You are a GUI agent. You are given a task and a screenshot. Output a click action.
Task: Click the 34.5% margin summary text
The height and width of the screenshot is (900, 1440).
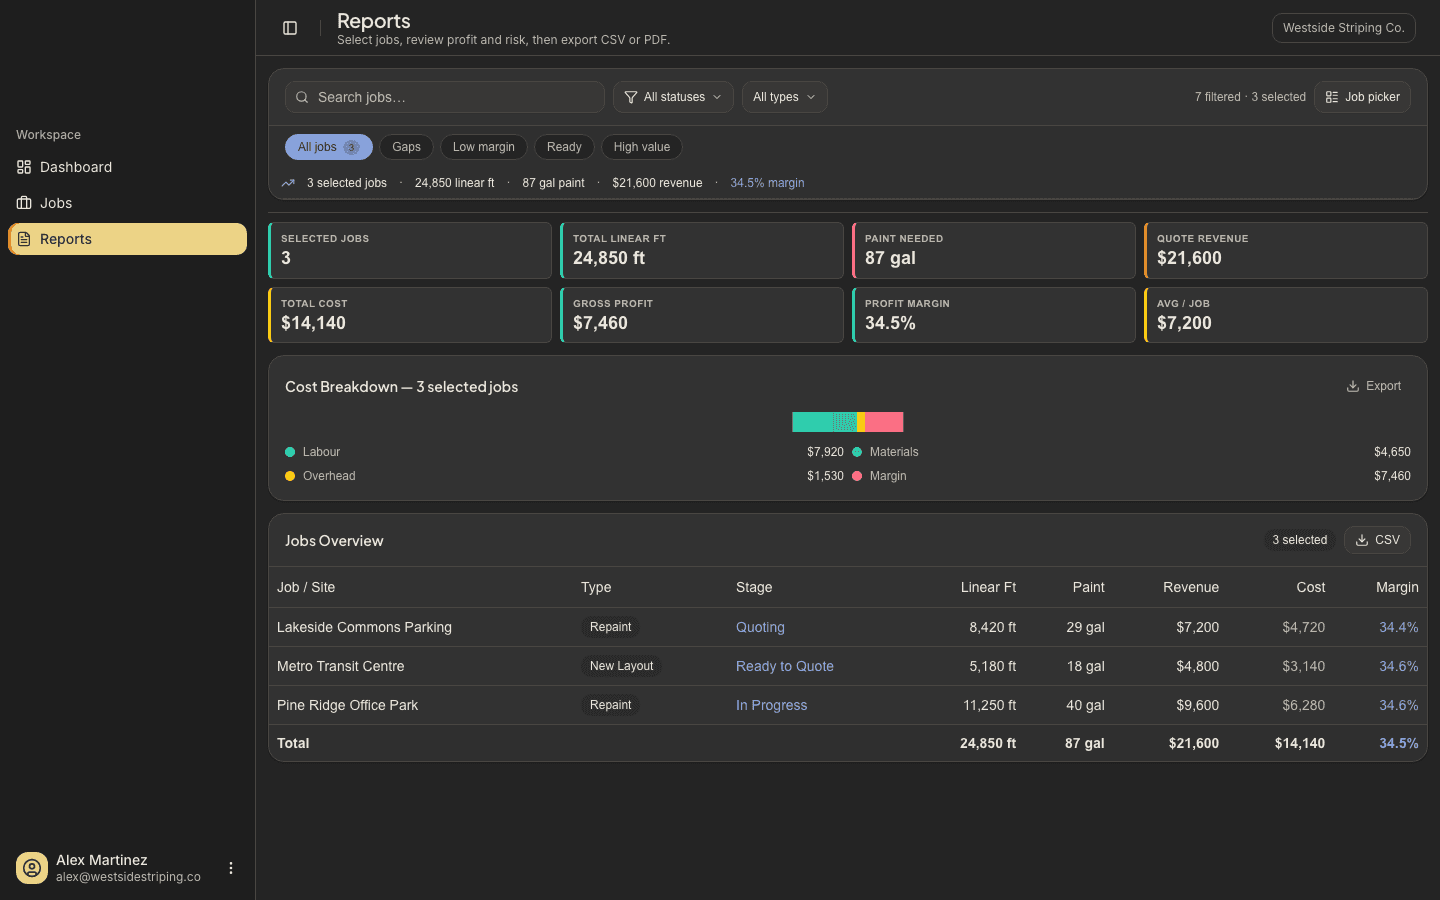(767, 183)
